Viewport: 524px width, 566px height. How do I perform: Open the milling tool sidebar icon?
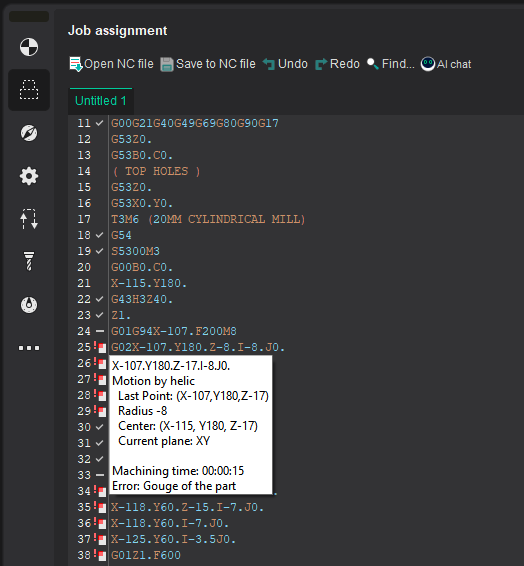pos(29,261)
